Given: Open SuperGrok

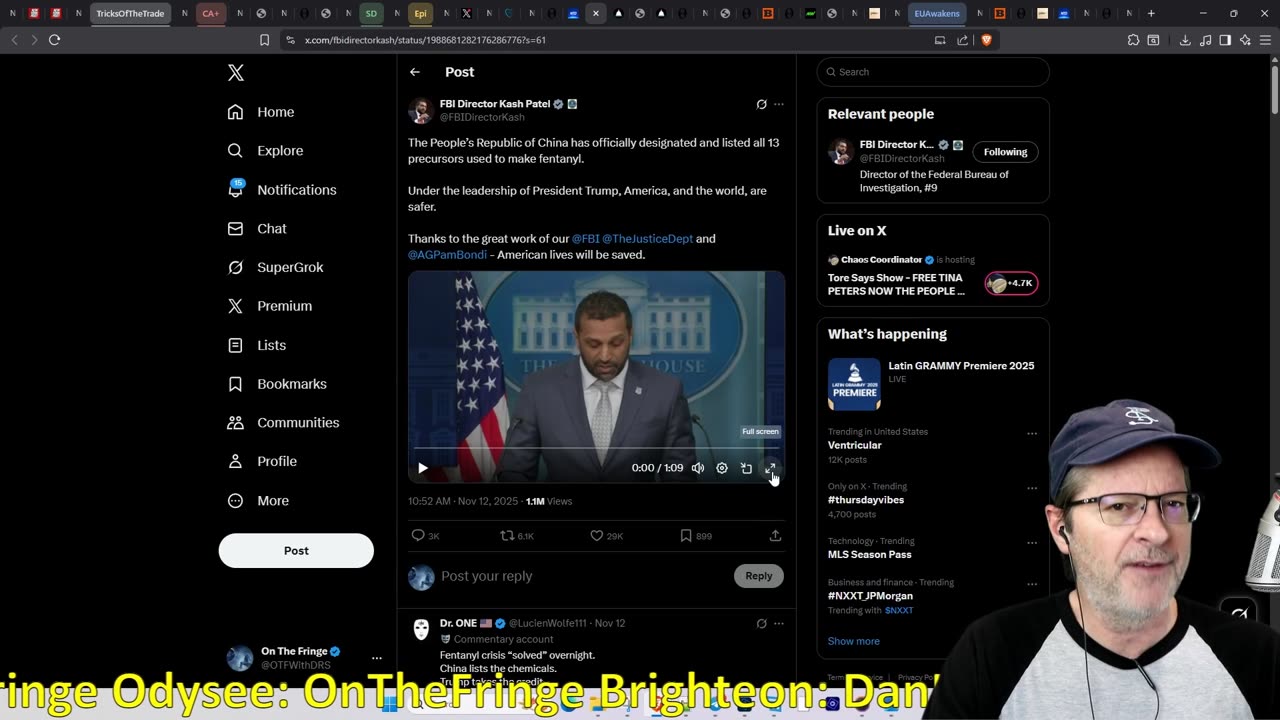Looking at the screenshot, I should pyautogui.click(x=275, y=268).
